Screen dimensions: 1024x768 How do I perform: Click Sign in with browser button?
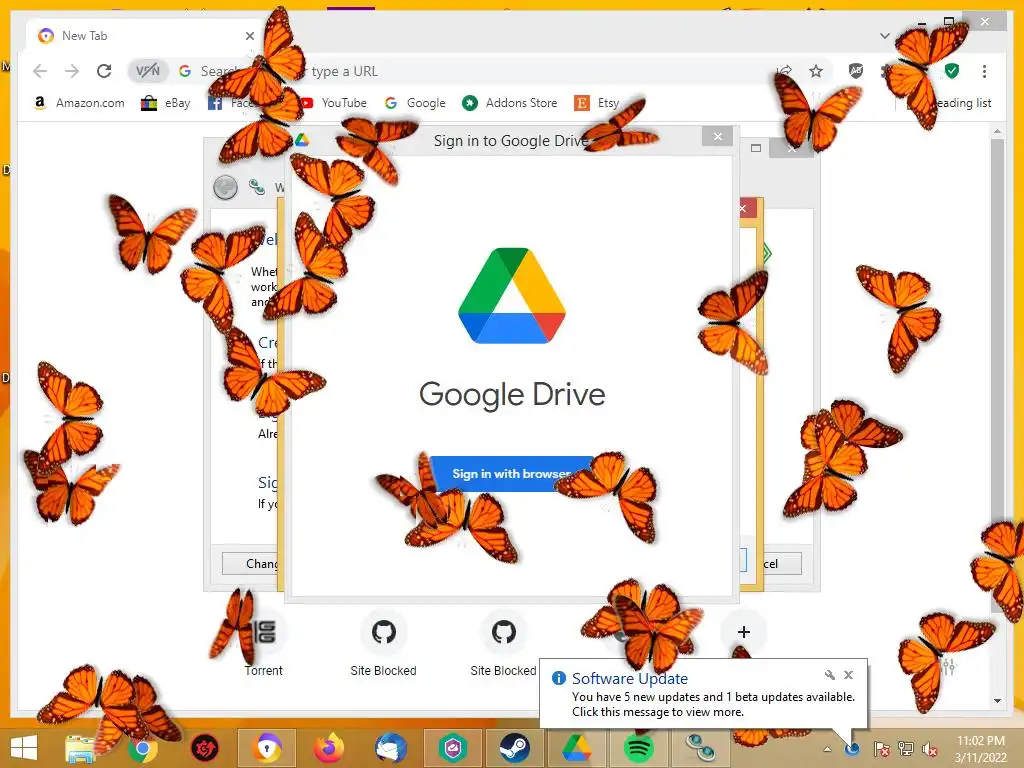point(511,473)
